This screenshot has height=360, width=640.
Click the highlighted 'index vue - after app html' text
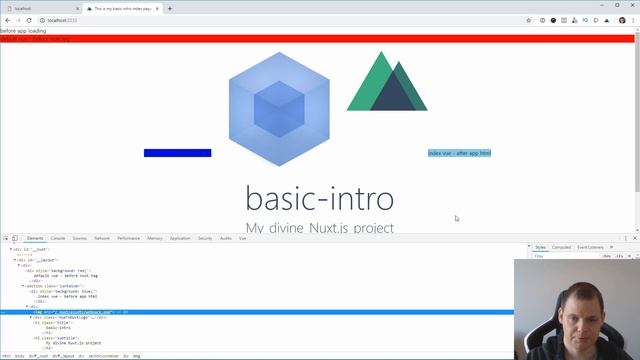tap(459, 153)
